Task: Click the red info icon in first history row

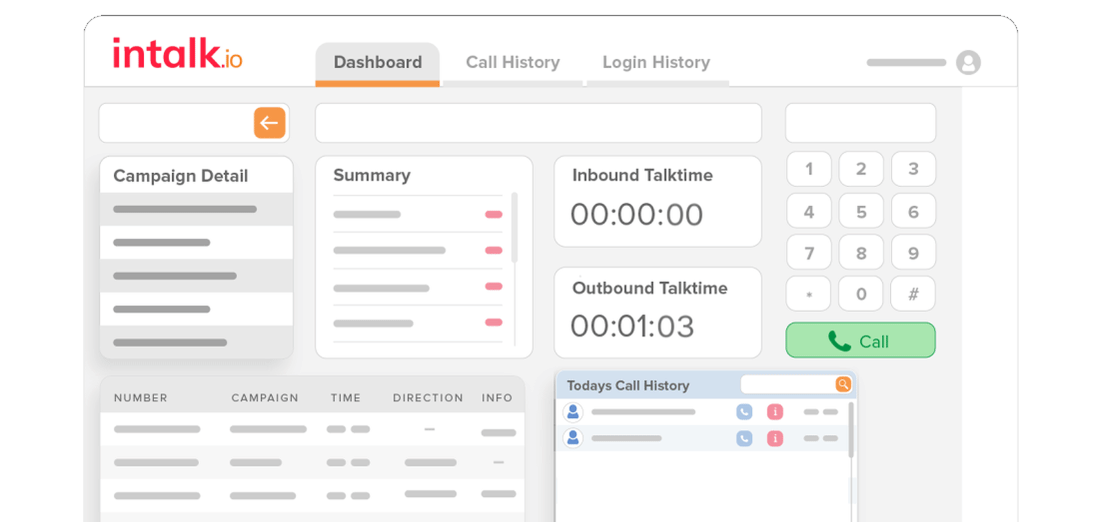Action: tap(774, 412)
